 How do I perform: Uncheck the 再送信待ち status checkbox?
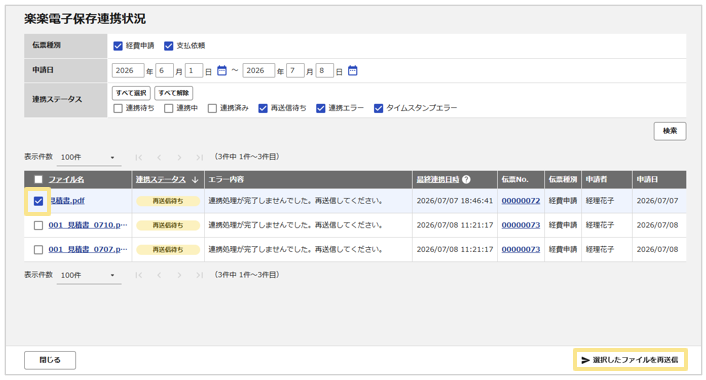263,109
